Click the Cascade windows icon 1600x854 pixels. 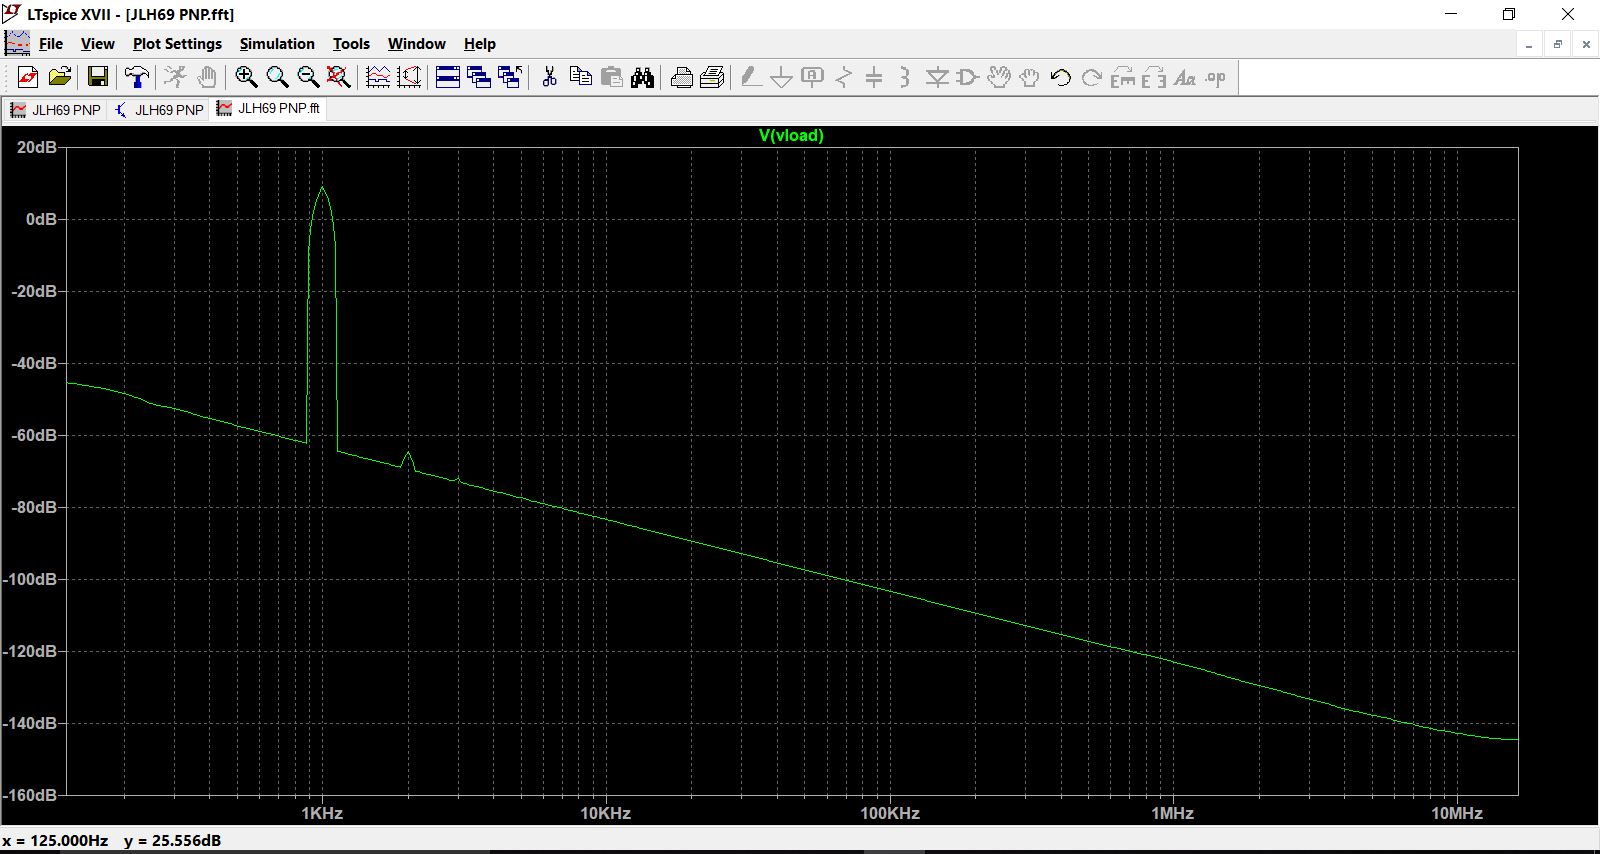click(x=479, y=77)
